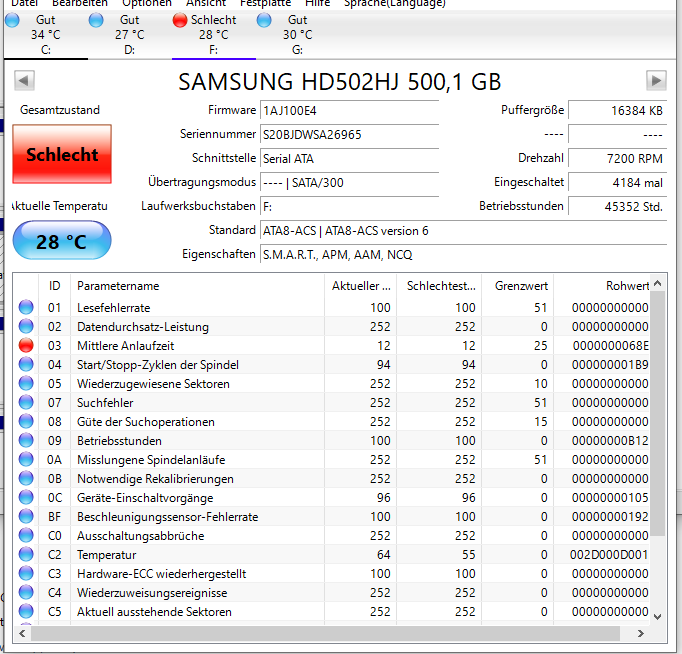682x654 pixels.
Task: Click the blue status orb for drive C:
Action: 12,20
